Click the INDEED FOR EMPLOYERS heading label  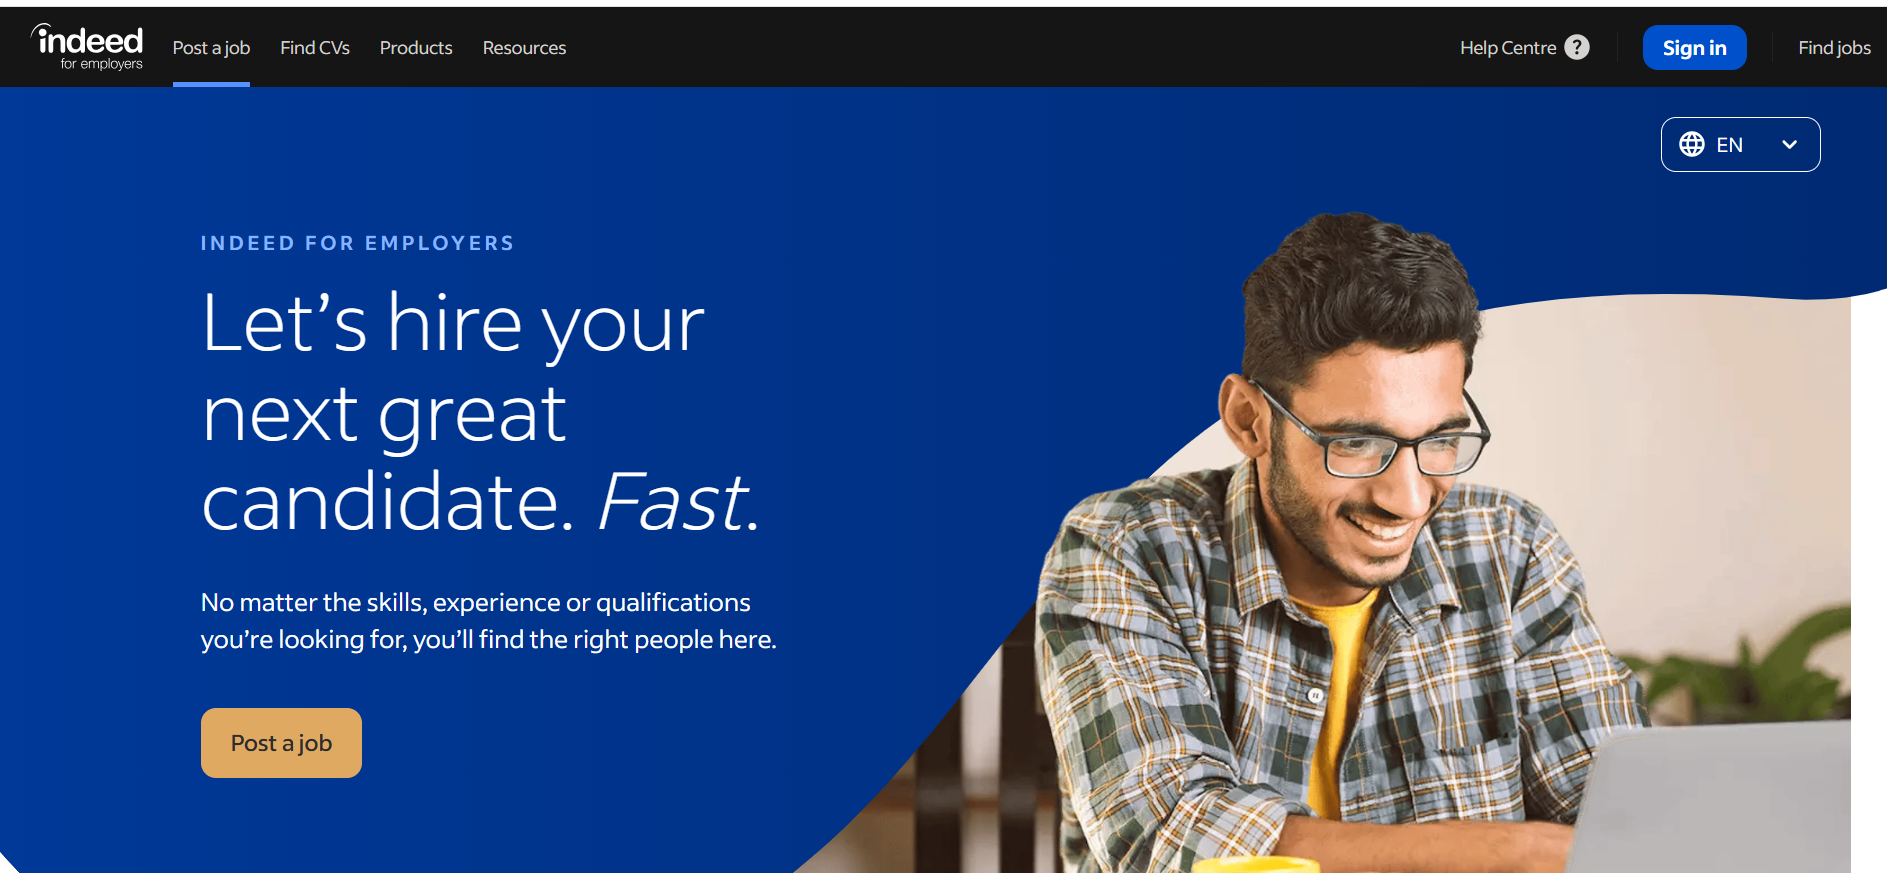(357, 243)
